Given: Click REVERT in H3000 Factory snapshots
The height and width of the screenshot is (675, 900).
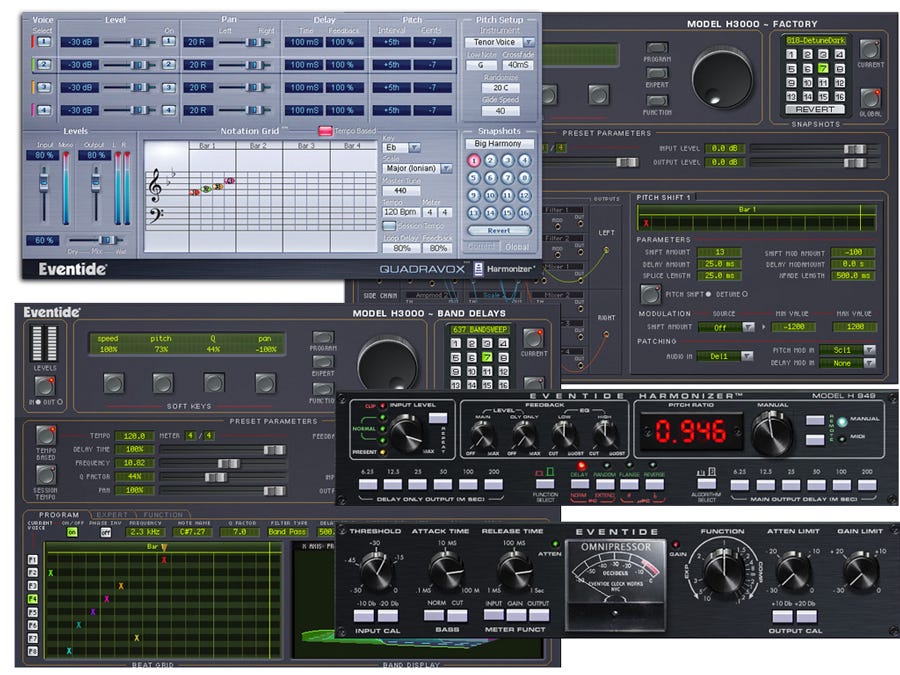Looking at the screenshot, I should (x=815, y=109).
